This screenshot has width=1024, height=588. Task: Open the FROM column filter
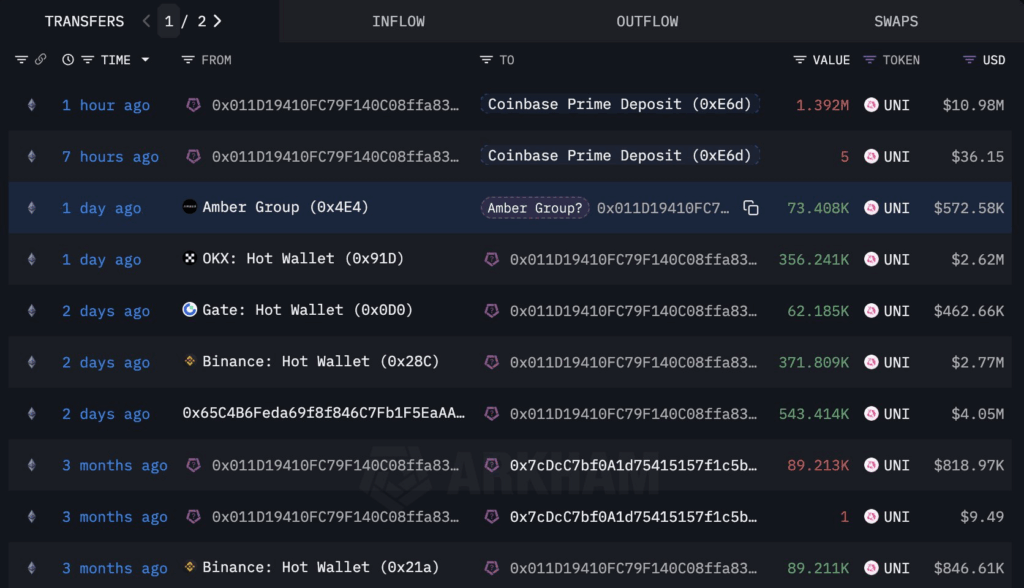[x=187, y=60]
